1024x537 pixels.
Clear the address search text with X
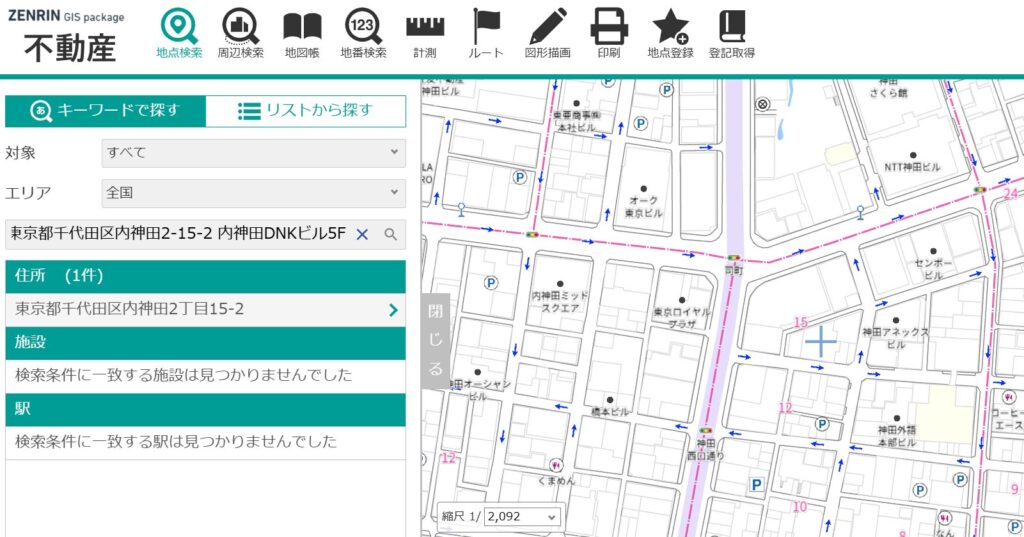click(363, 234)
